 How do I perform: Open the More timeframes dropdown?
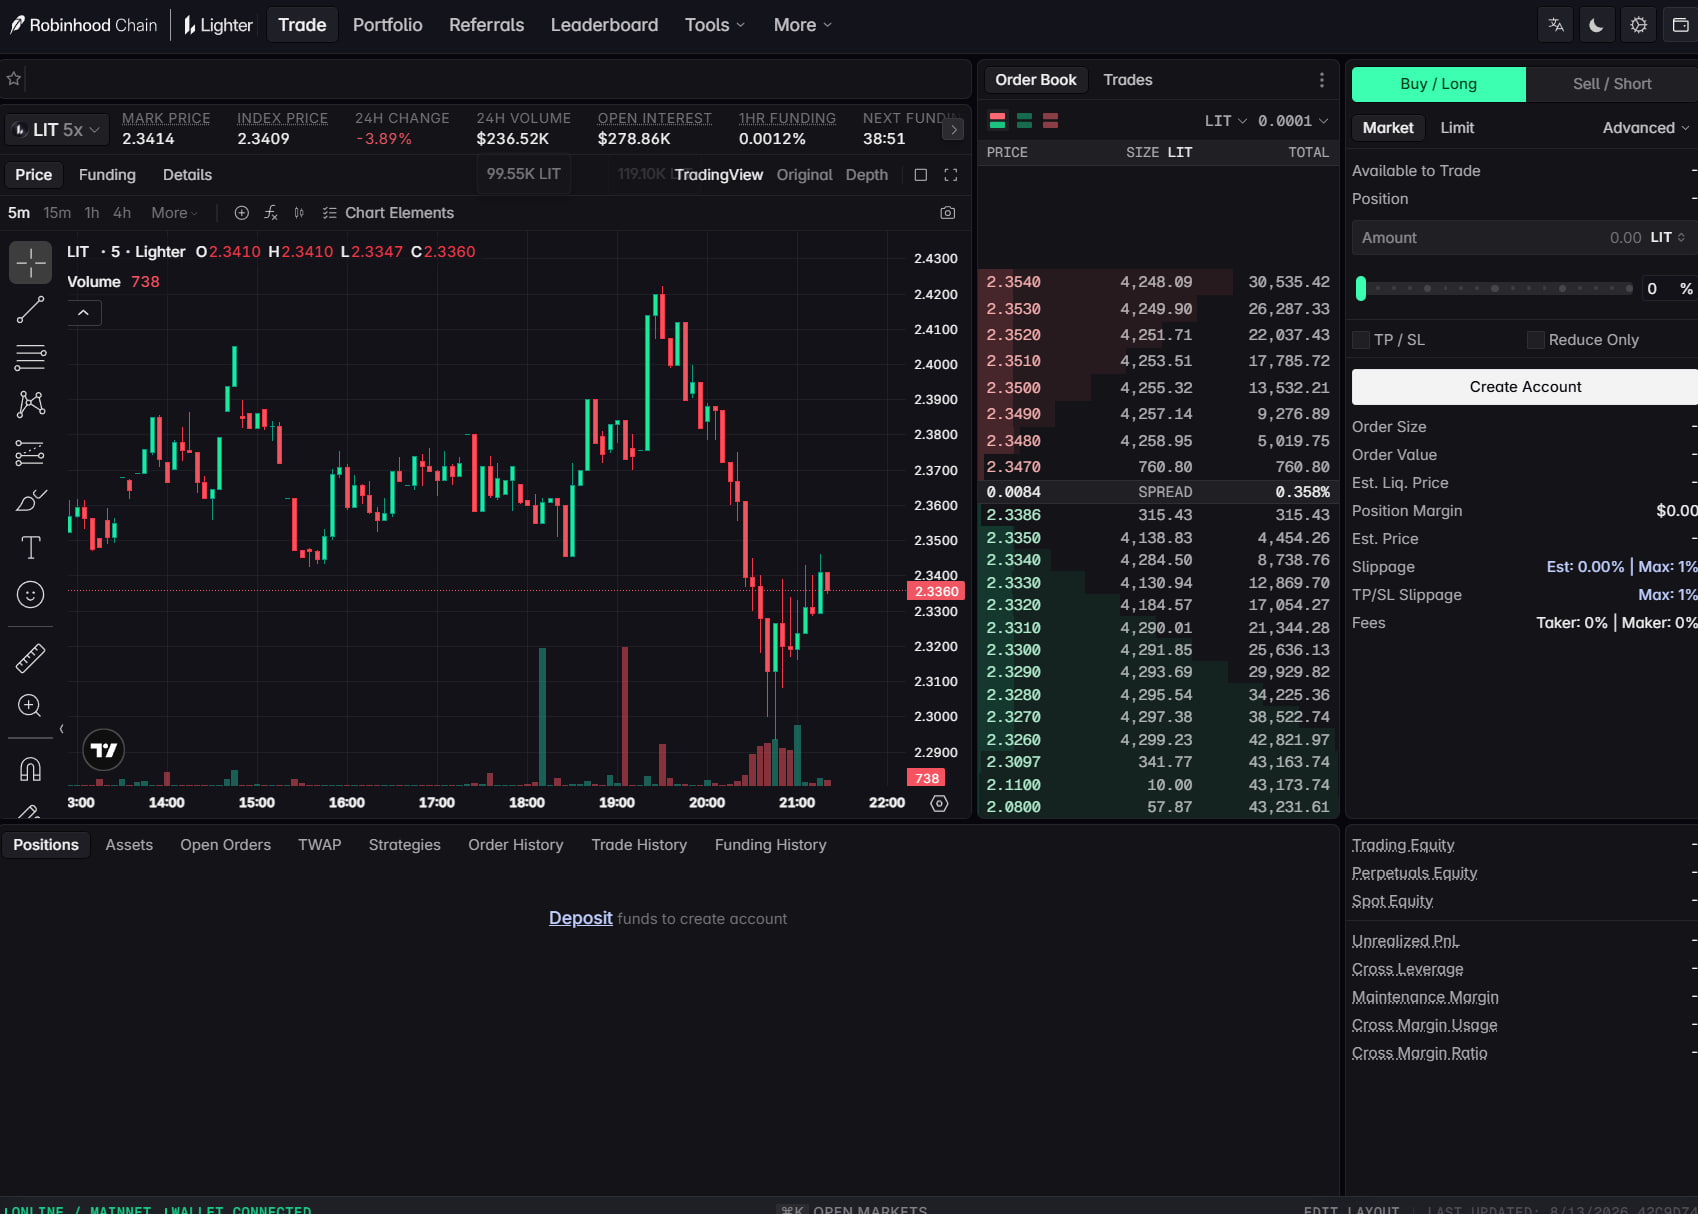tap(174, 213)
